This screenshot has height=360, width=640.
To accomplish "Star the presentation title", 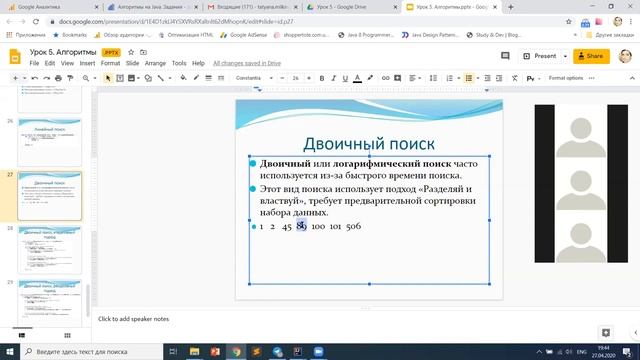I will pyautogui.click(x=131, y=52).
